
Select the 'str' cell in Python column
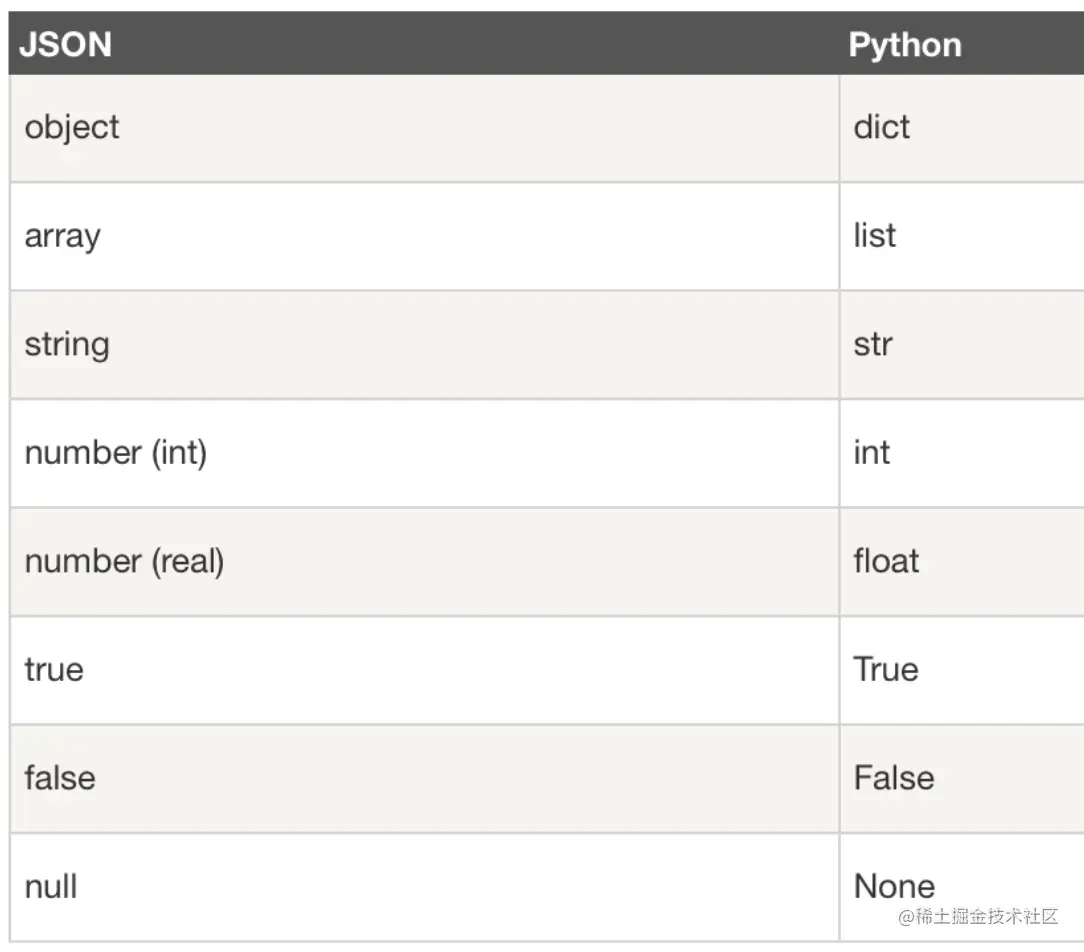tap(873, 345)
